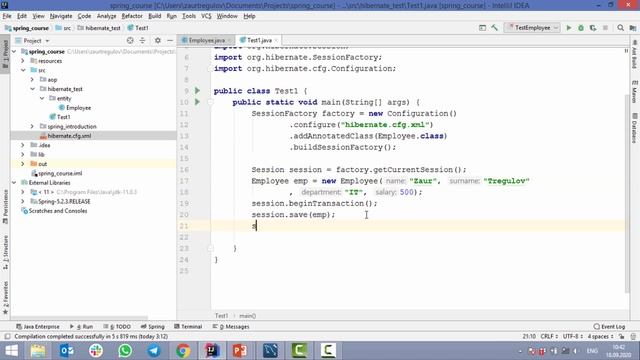
Task: Click the Project panel horizontal scrollbar
Action: [x=80, y=317]
